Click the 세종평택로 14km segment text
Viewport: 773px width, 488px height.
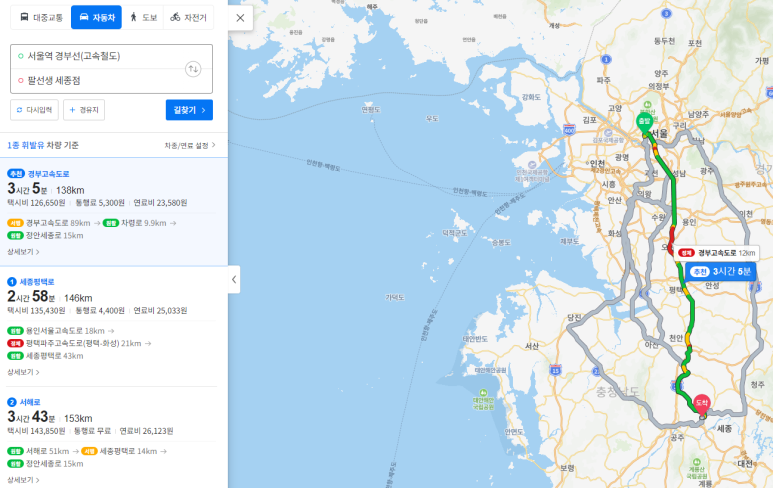point(129,451)
